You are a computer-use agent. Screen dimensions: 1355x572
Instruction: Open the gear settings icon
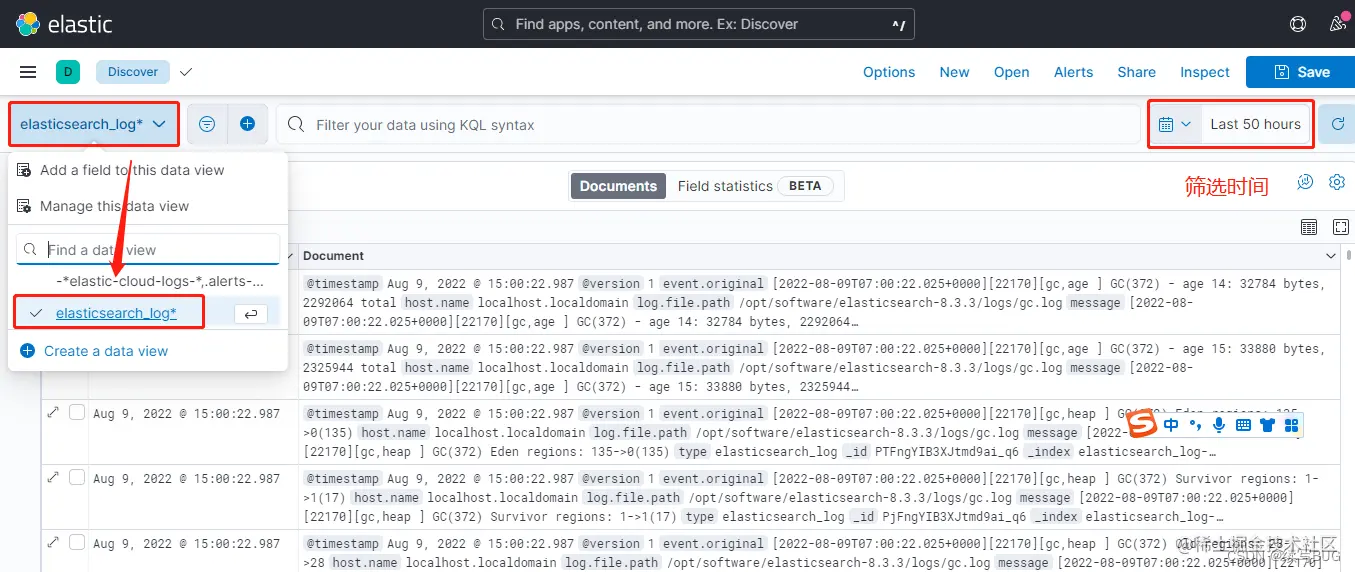point(1337,182)
